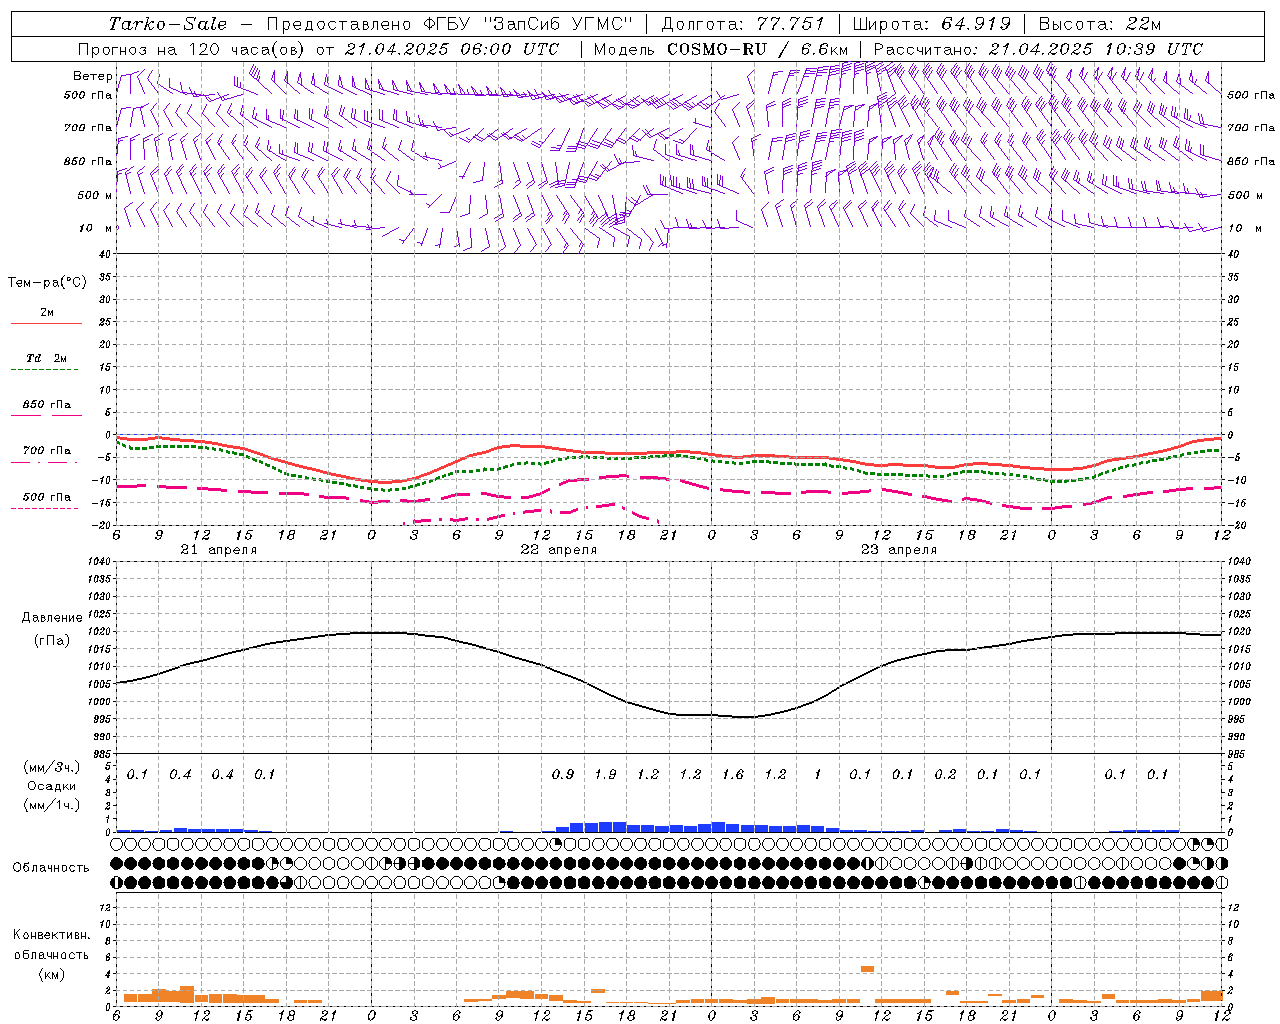This screenshot has width=1280, height=1024.
Task: Click the Tarko-Sale station title
Action: click(167, 24)
